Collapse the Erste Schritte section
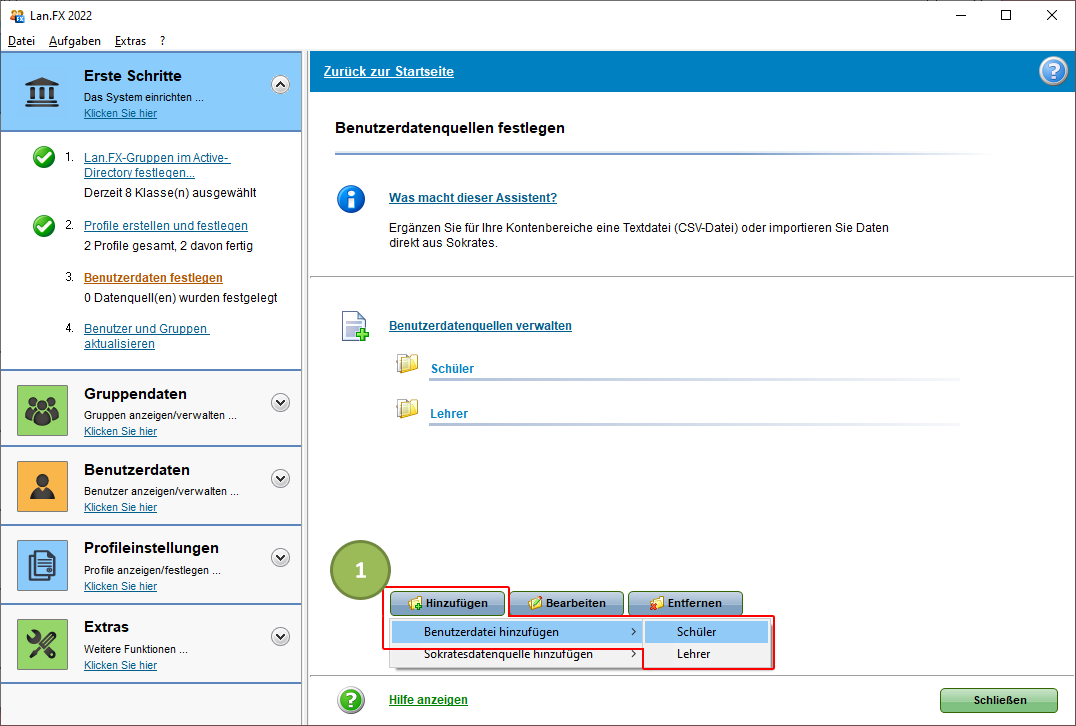The height and width of the screenshot is (726, 1076). click(280, 84)
